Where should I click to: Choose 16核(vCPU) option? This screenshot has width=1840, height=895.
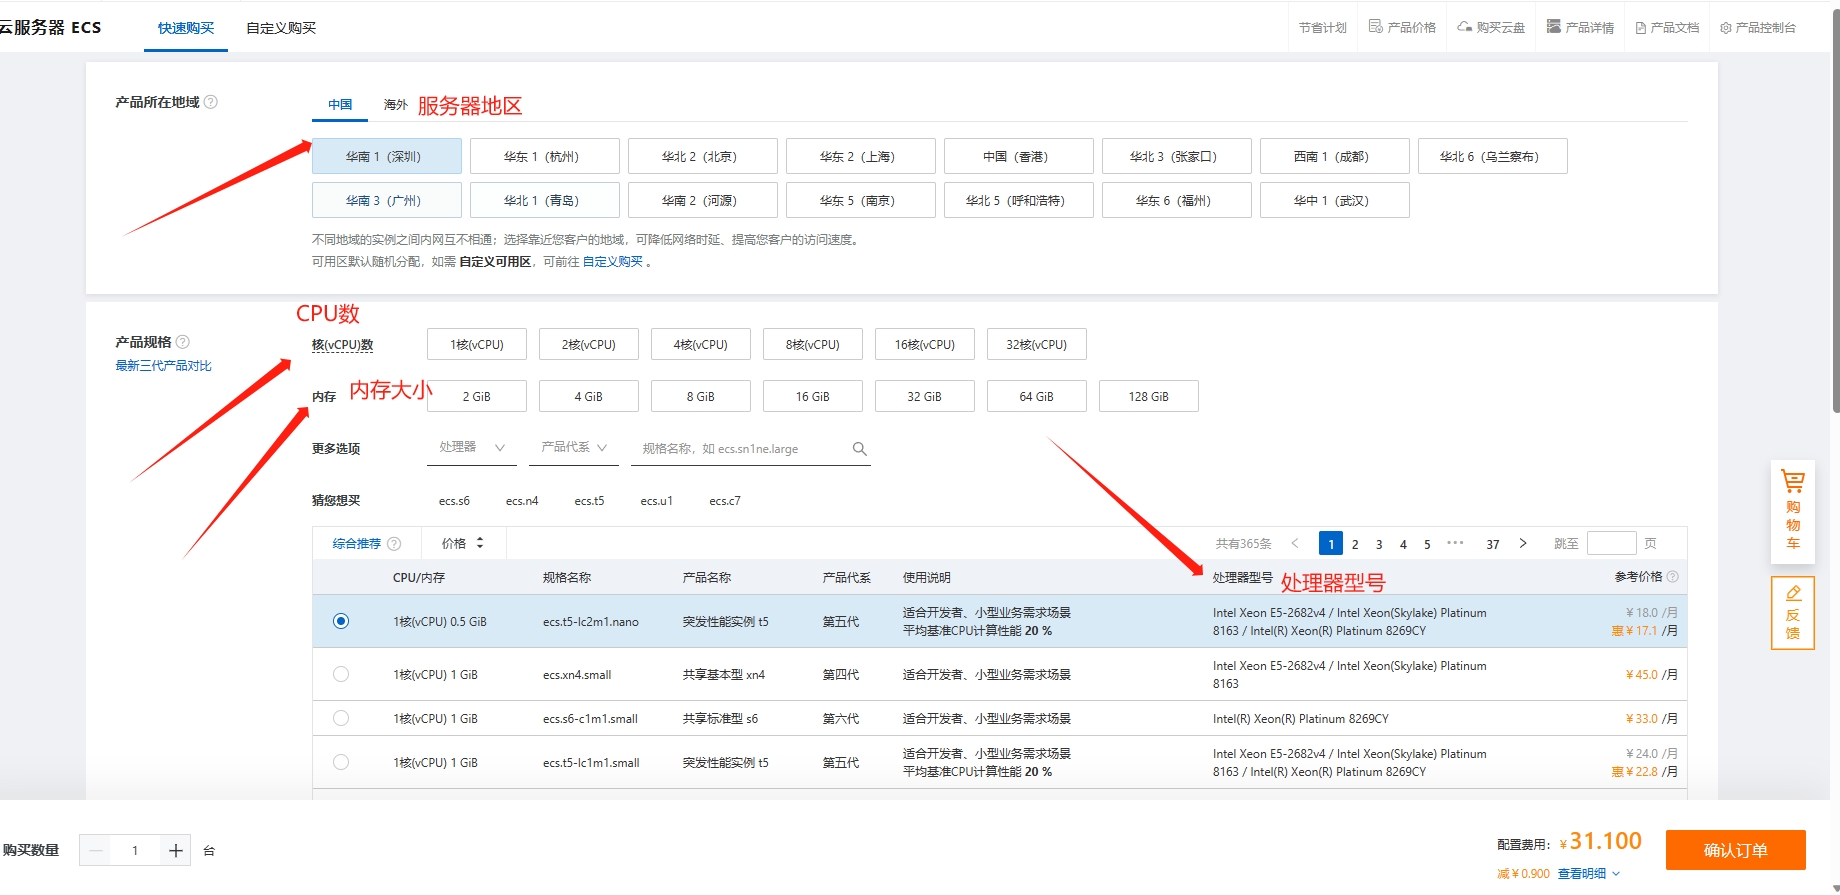(925, 344)
